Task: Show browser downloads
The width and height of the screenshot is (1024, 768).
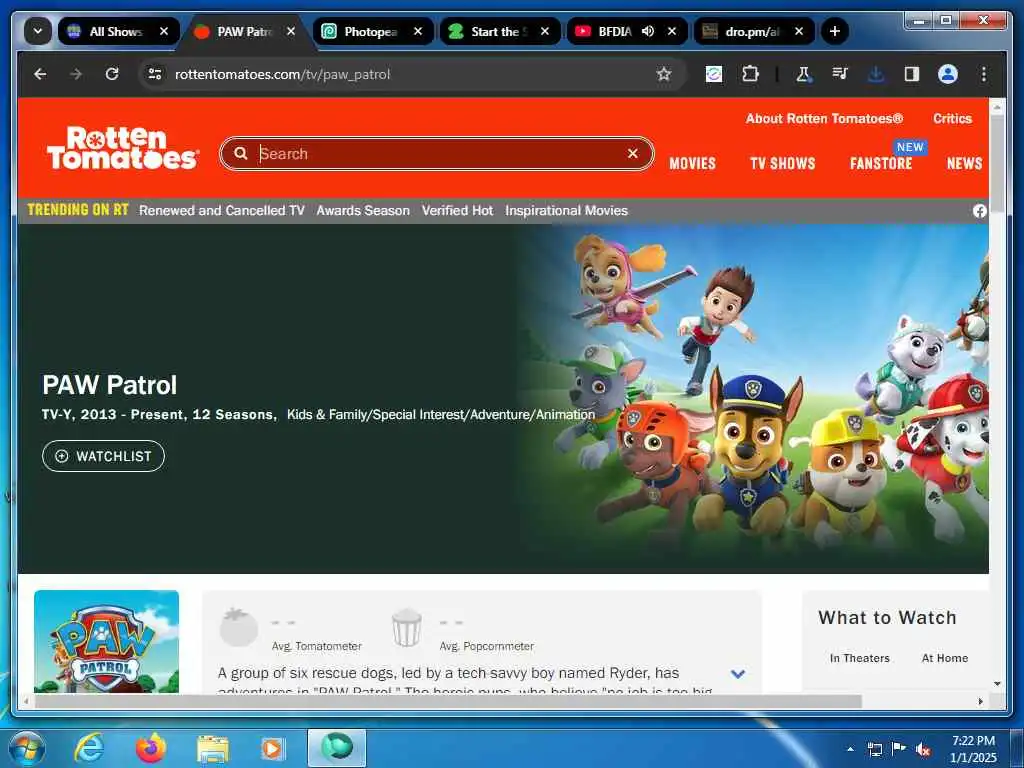Action: (876, 74)
